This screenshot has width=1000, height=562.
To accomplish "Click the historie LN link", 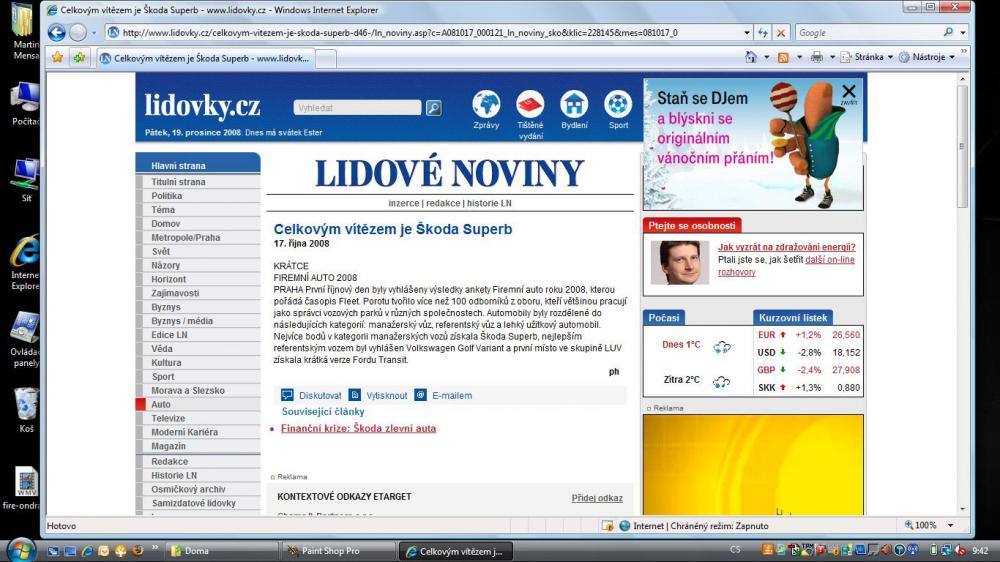I will tap(489, 203).
